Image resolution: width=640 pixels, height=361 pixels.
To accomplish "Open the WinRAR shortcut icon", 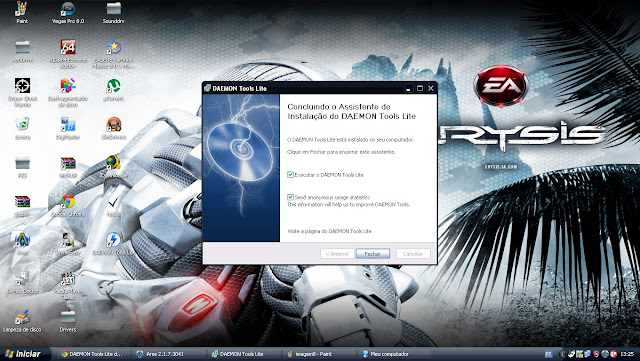I will click(68, 163).
